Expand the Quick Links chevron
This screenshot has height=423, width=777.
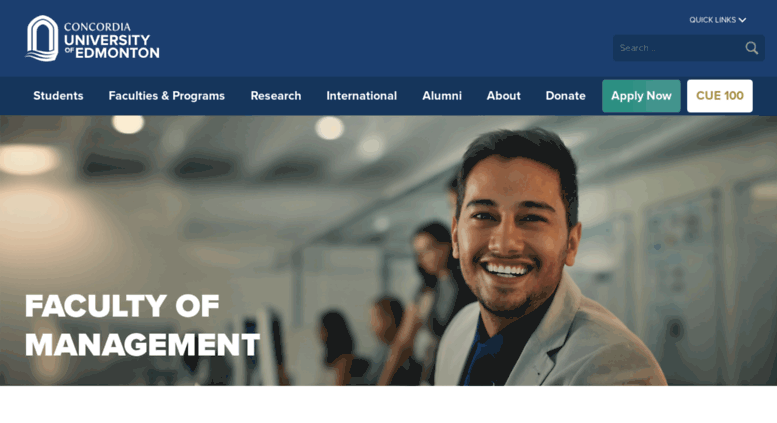pyautogui.click(x=742, y=20)
